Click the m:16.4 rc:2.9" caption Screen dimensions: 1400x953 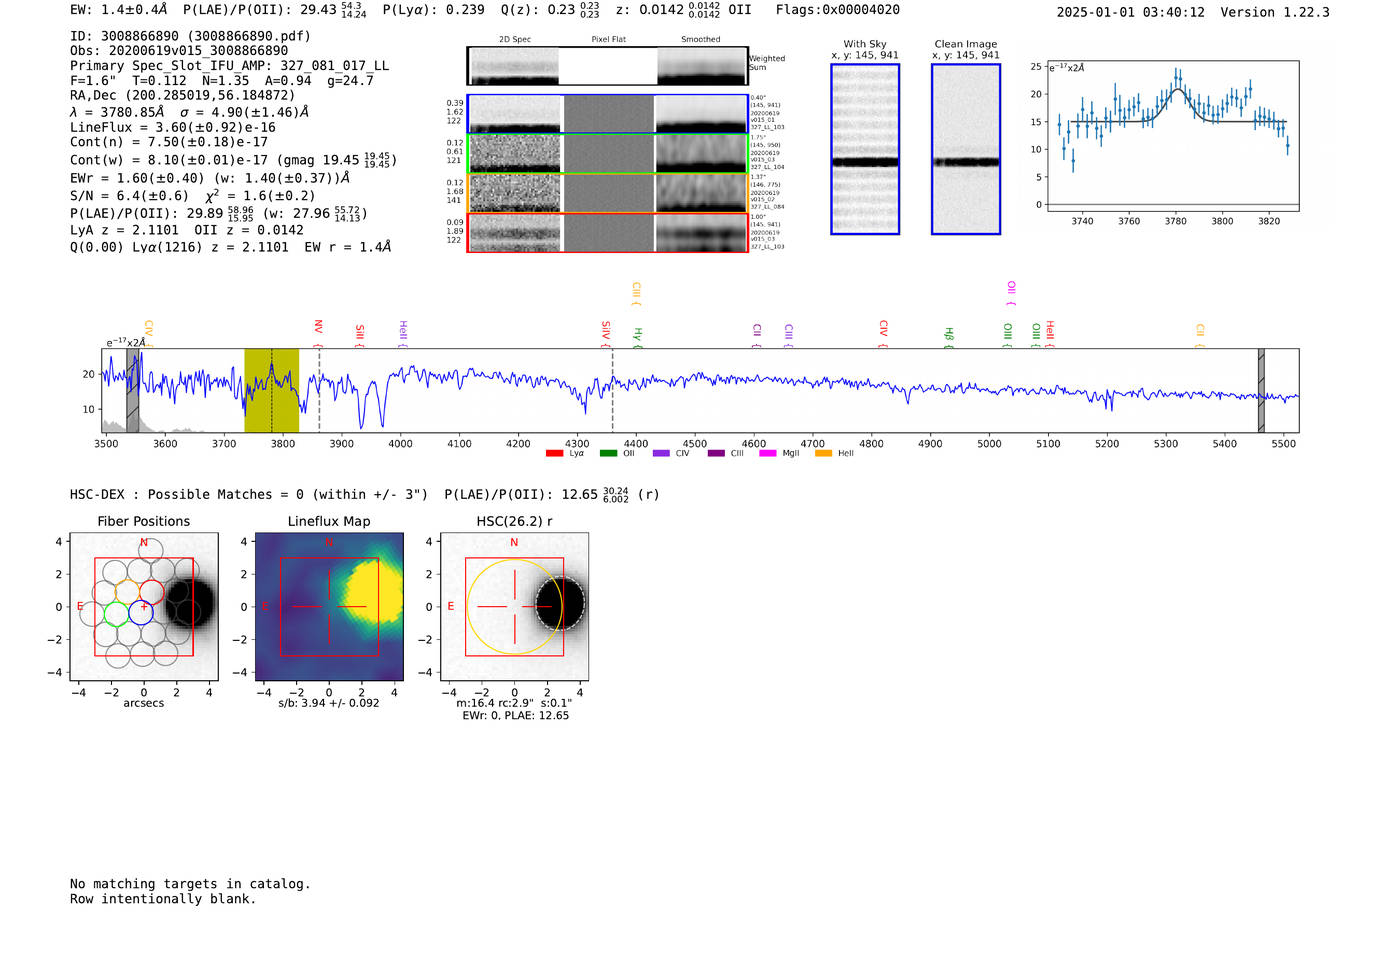point(514,703)
